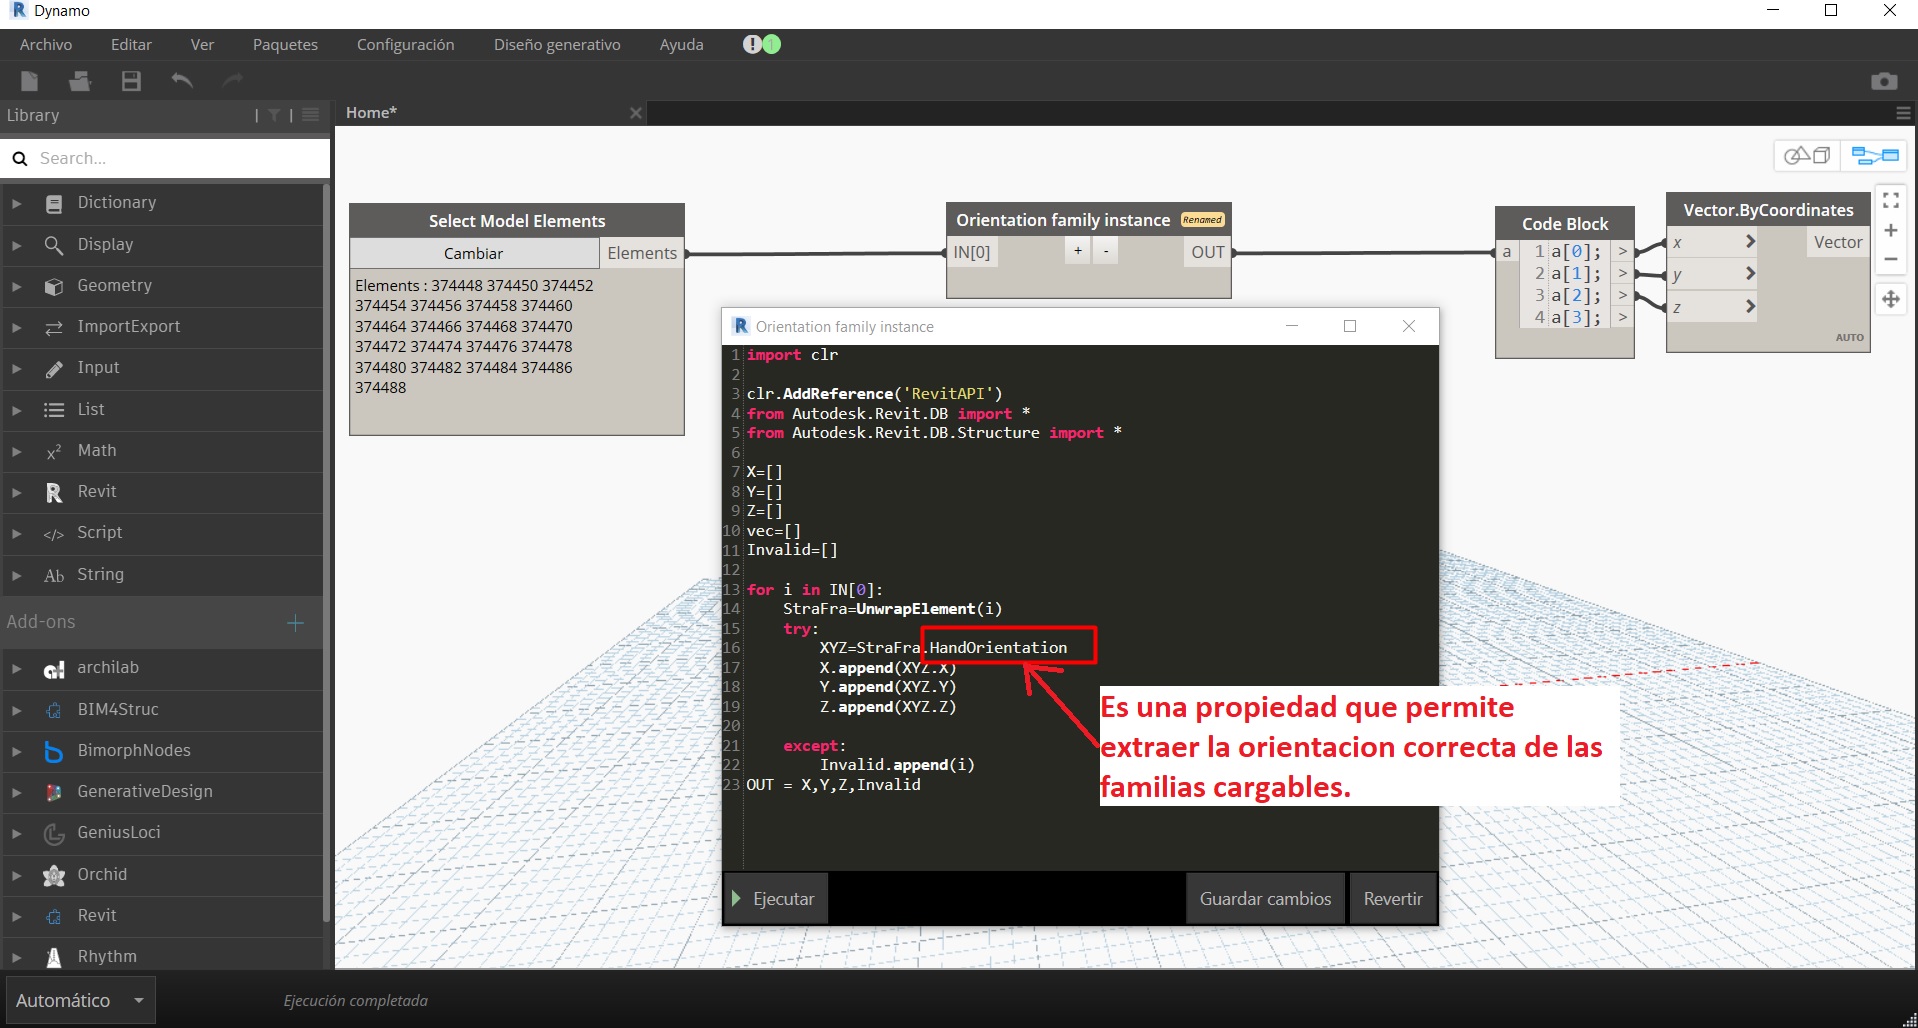Click Ejecutar in the Python editor
Screen dimensions: 1918x1028
click(x=774, y=898)
